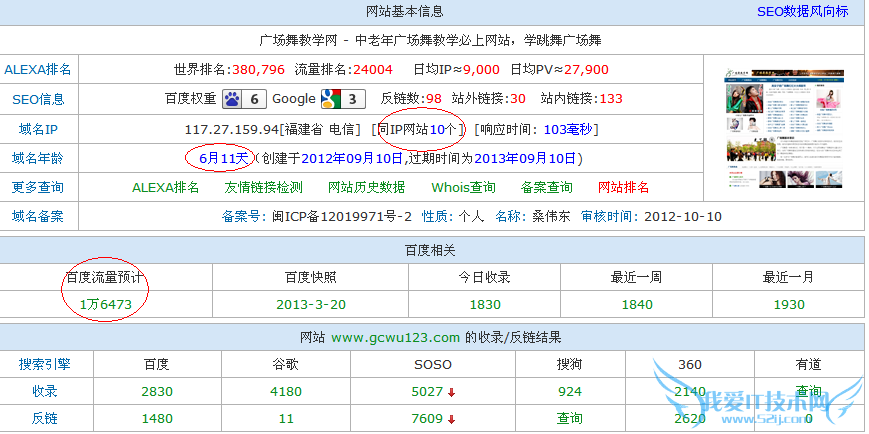Image resolution: width=869 pixels, height=434 pixels.
Task: Click ICP number 闽ICP备12019971号-2
Action: [x=342, y=216]
